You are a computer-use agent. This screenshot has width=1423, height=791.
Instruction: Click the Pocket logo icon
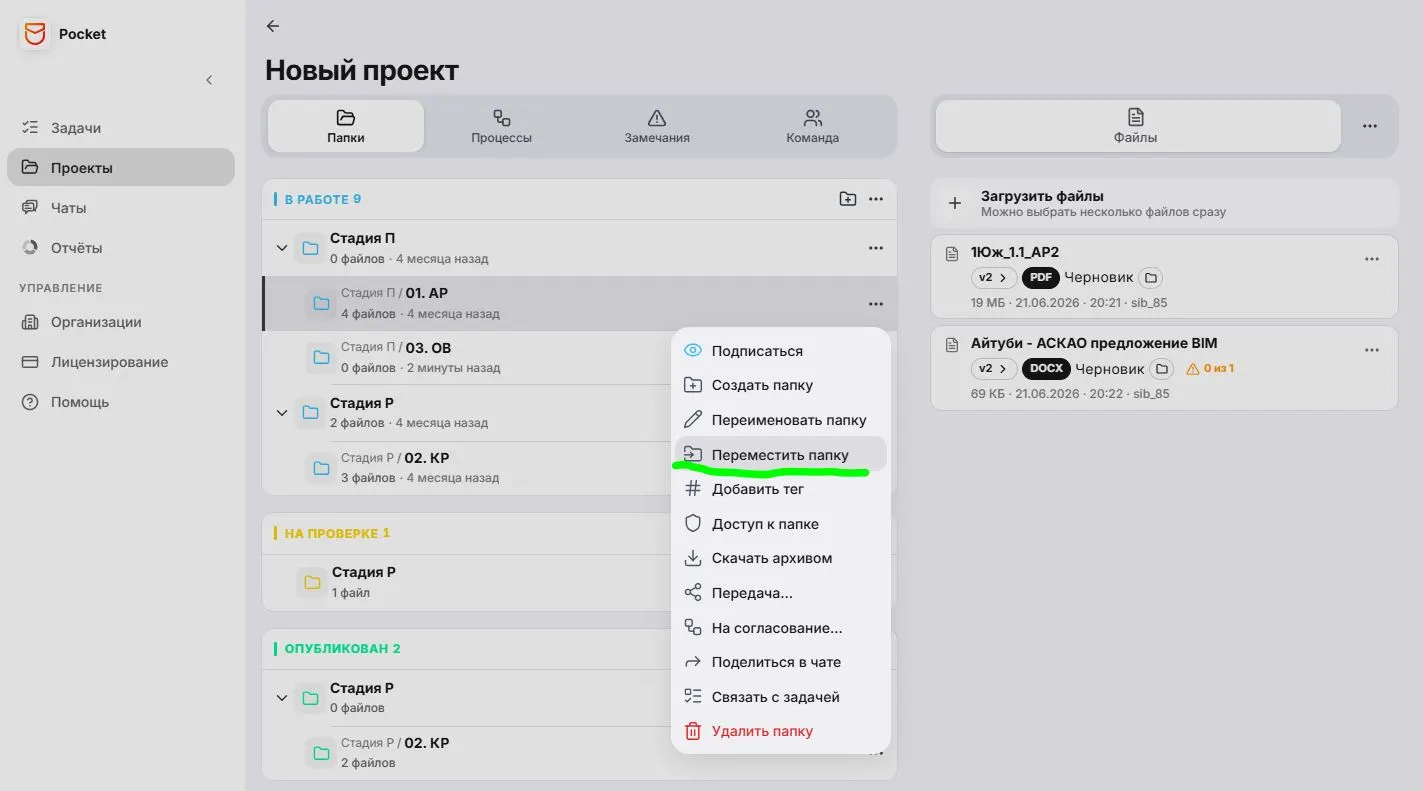(x=35, y=34)
